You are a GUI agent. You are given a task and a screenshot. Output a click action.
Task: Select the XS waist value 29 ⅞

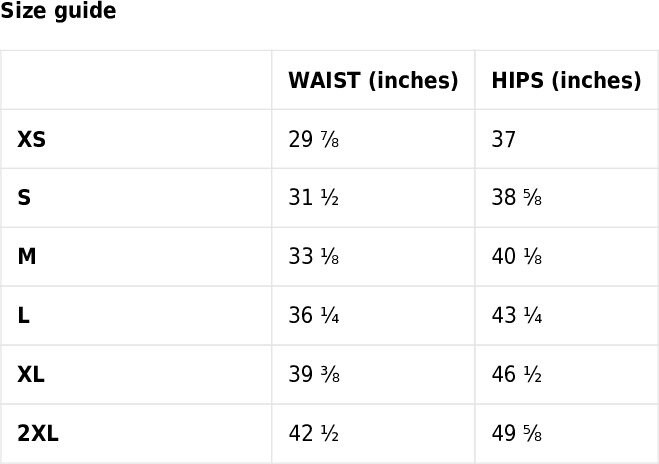click(x=314, y=139)
